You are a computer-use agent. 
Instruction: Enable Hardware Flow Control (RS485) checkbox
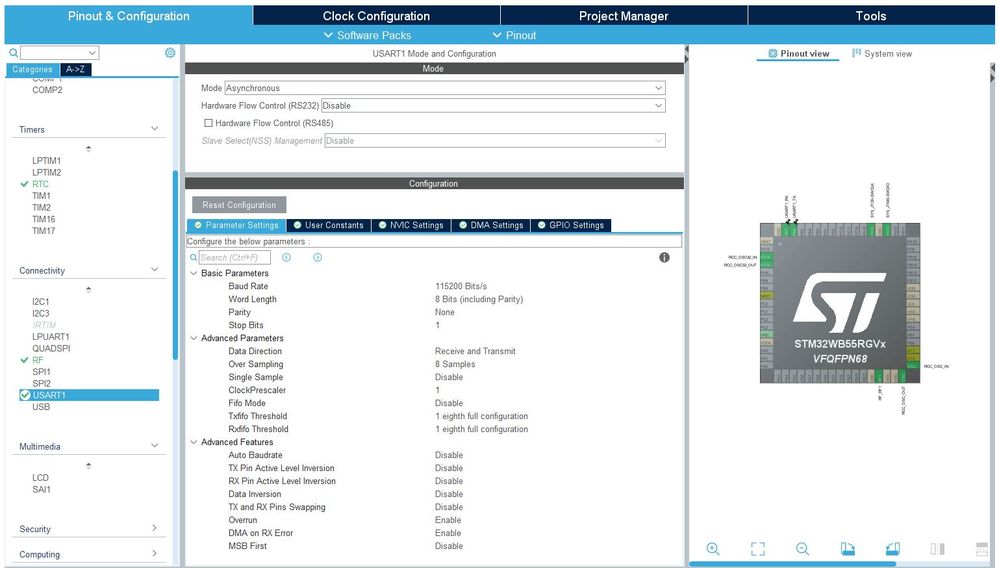point(208,123)
